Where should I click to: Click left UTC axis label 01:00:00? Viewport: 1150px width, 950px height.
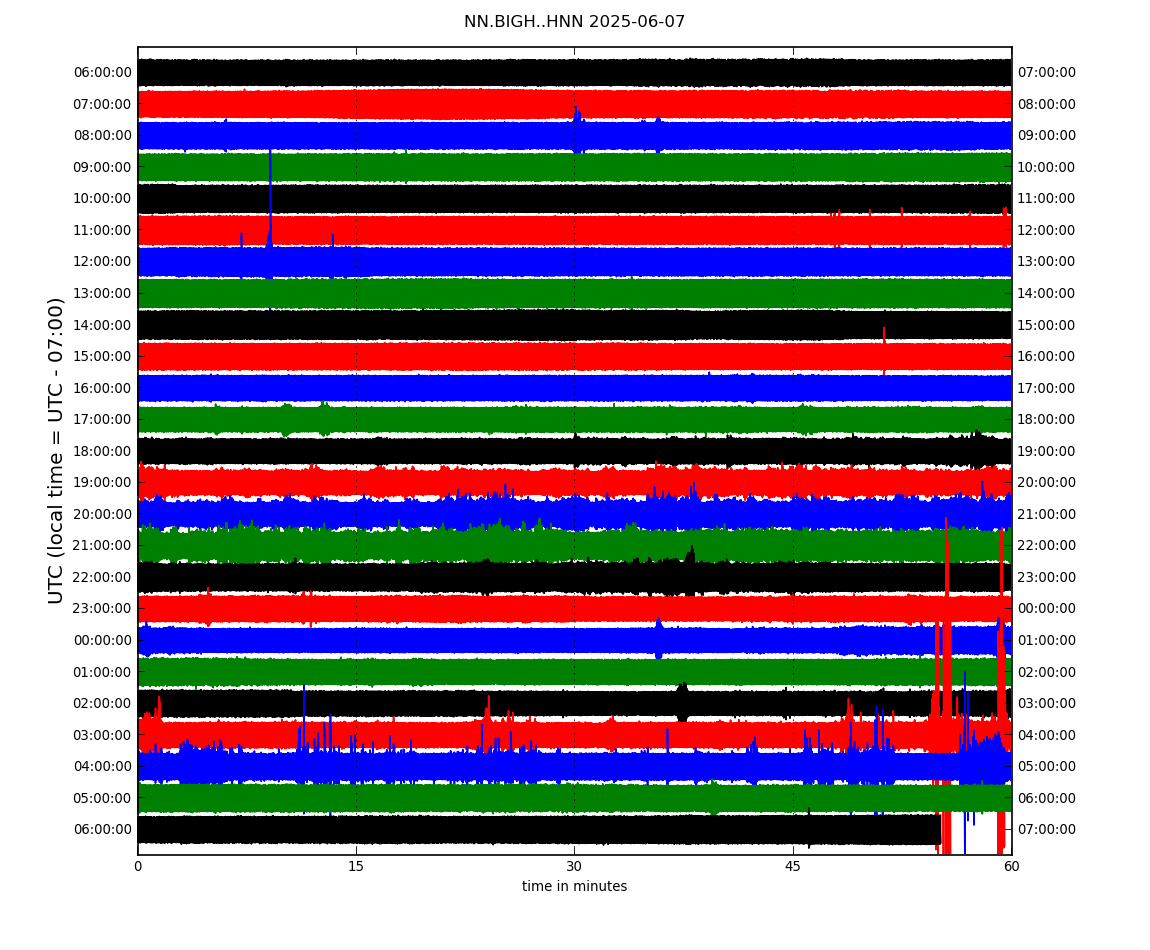pyautogui.click(x=103, y=672)
